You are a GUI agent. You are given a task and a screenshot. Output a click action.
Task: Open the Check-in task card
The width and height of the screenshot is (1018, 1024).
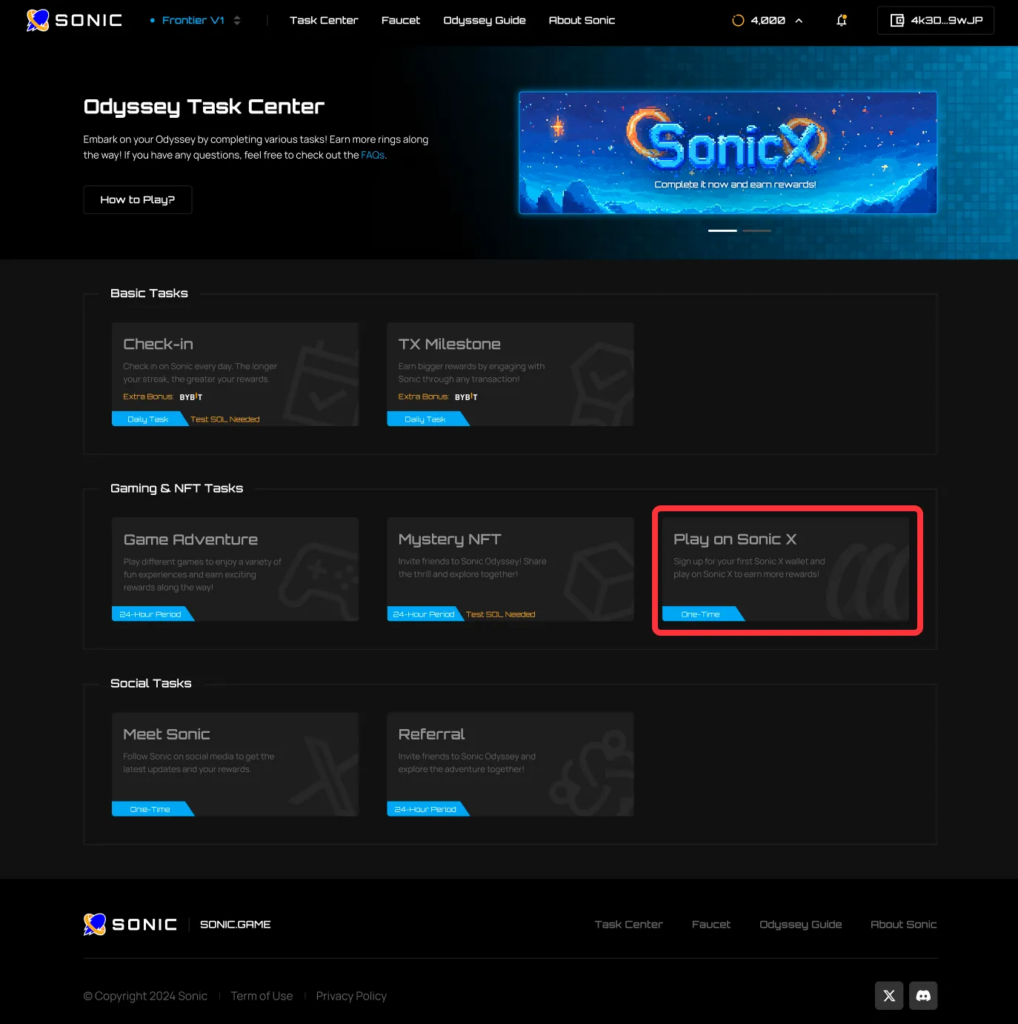click(x=235, y=374)
